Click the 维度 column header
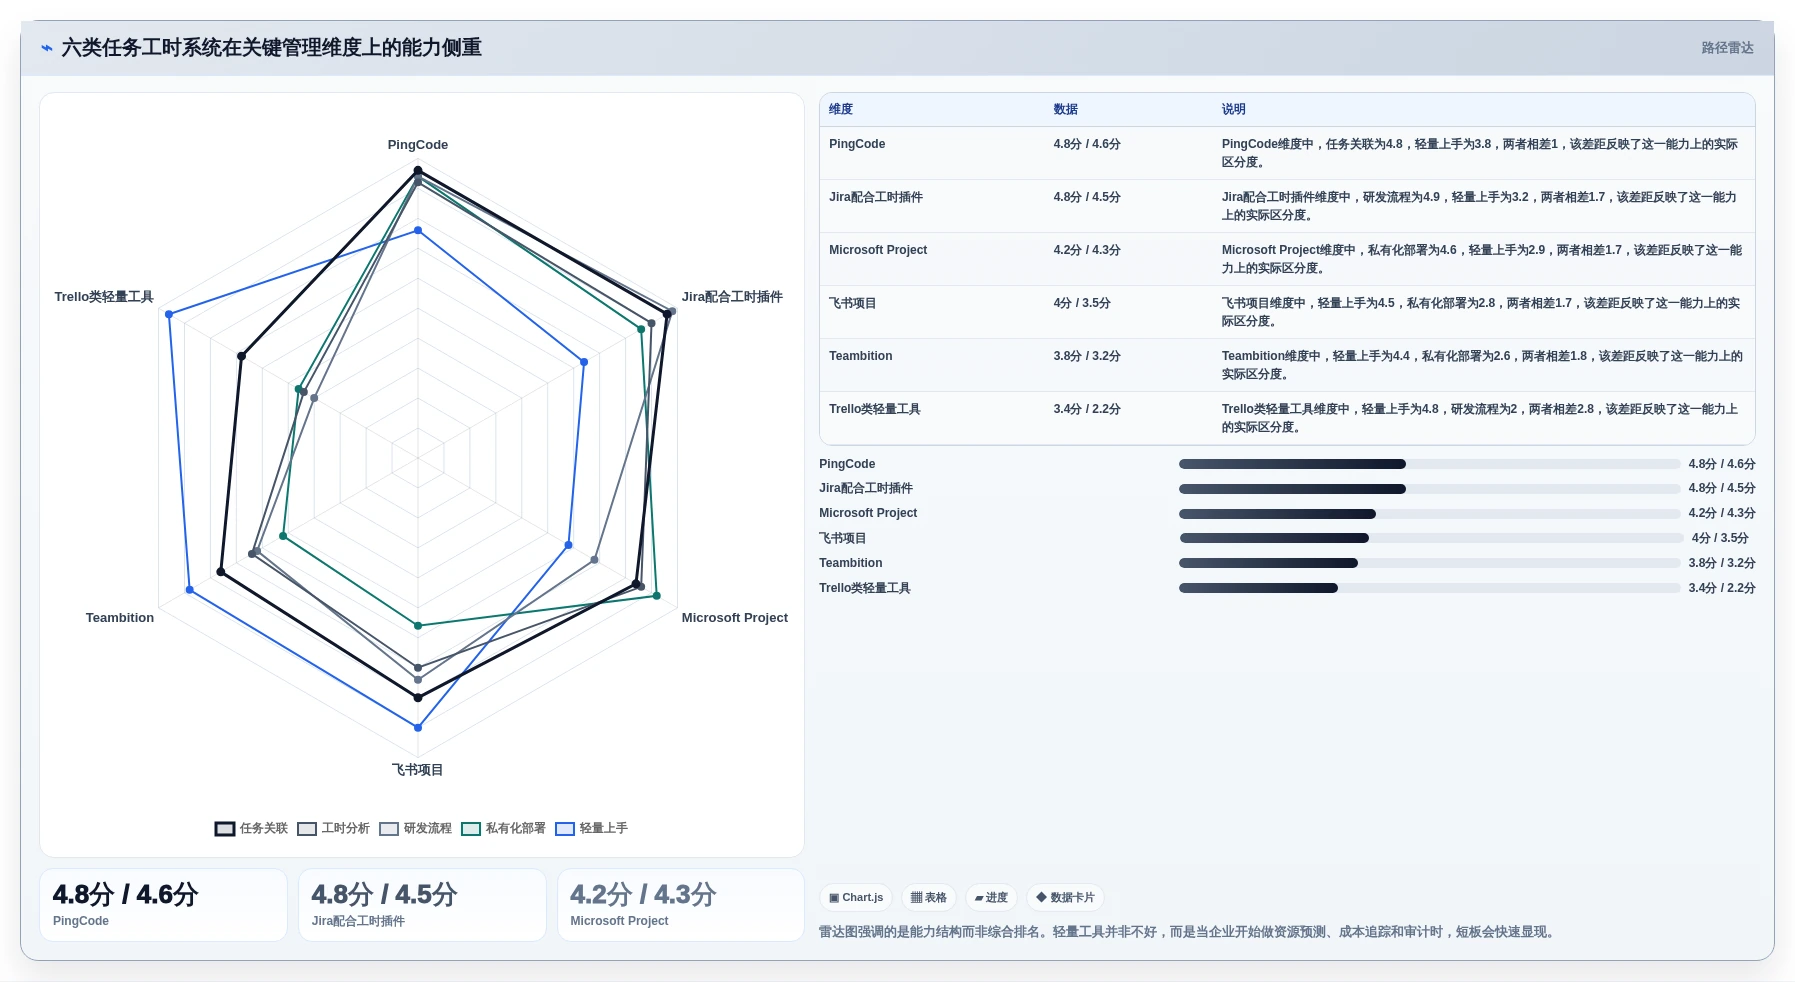Image resolution: width=1795 pixels, height=982 pixels. click(x=841, y=110)
